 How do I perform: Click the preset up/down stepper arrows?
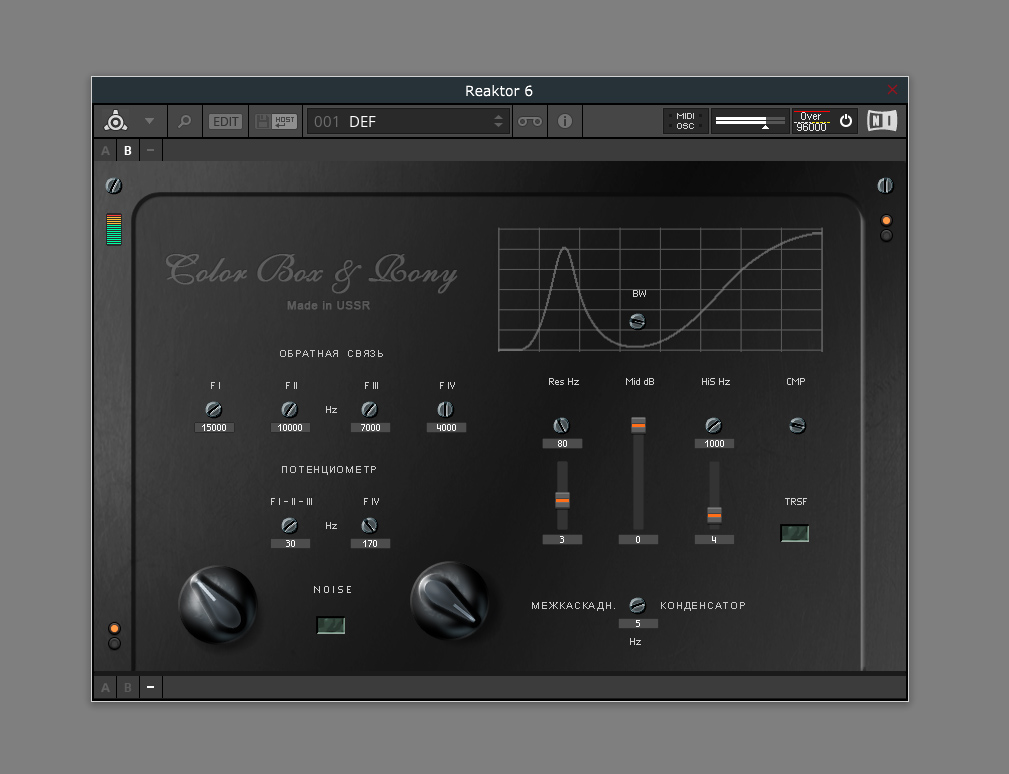click(499, 121)
